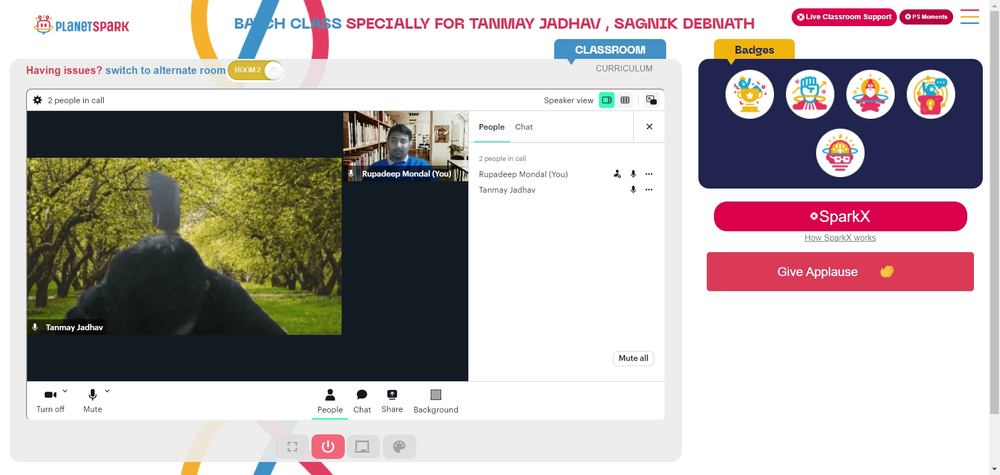This screenshot has width=1000, height=475.
Task: Open the color palette theme icon
Action: click(x=399, y=446)
